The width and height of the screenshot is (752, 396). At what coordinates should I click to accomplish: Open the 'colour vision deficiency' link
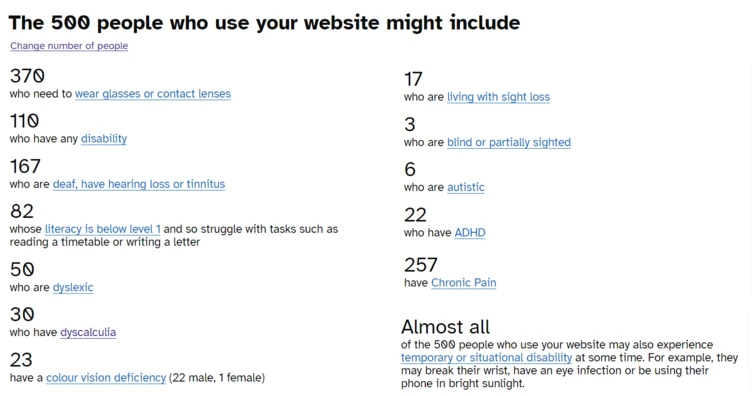click(x=106, y=378)
